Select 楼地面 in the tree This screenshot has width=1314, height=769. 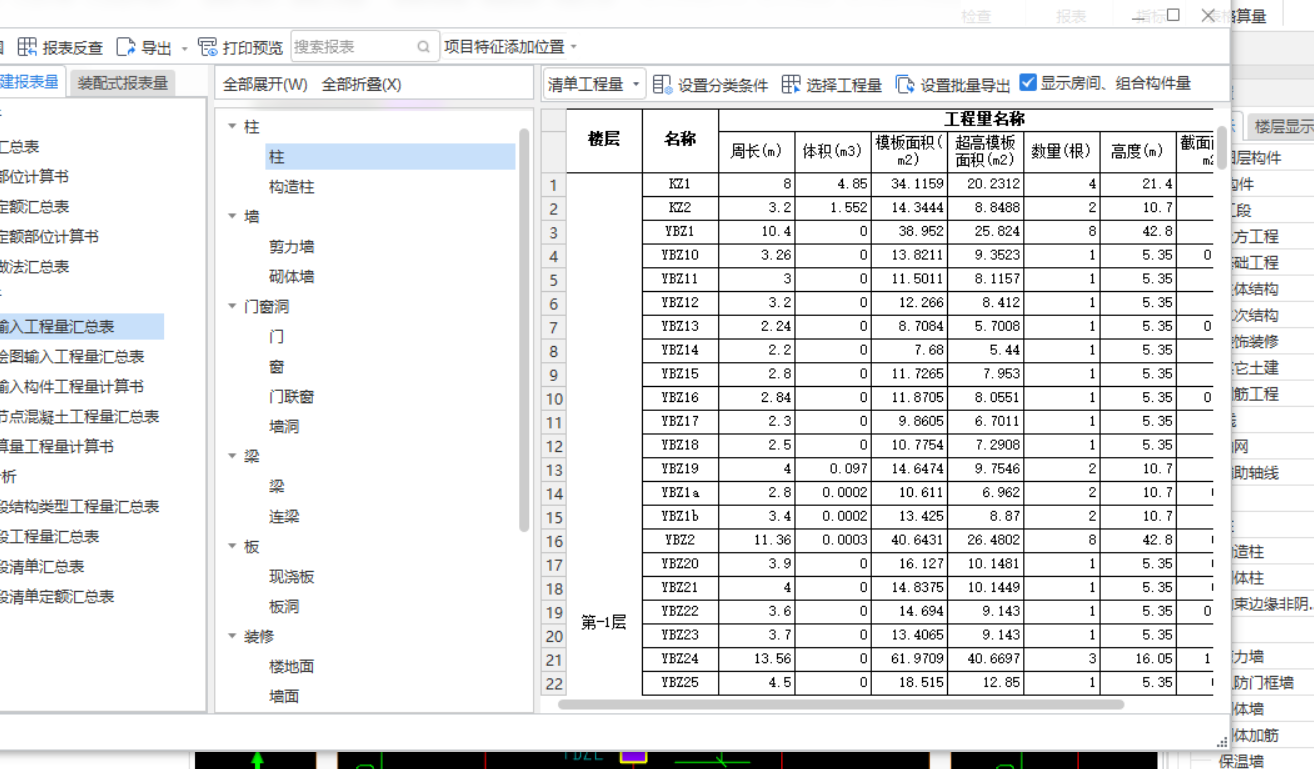click(291, 667)
